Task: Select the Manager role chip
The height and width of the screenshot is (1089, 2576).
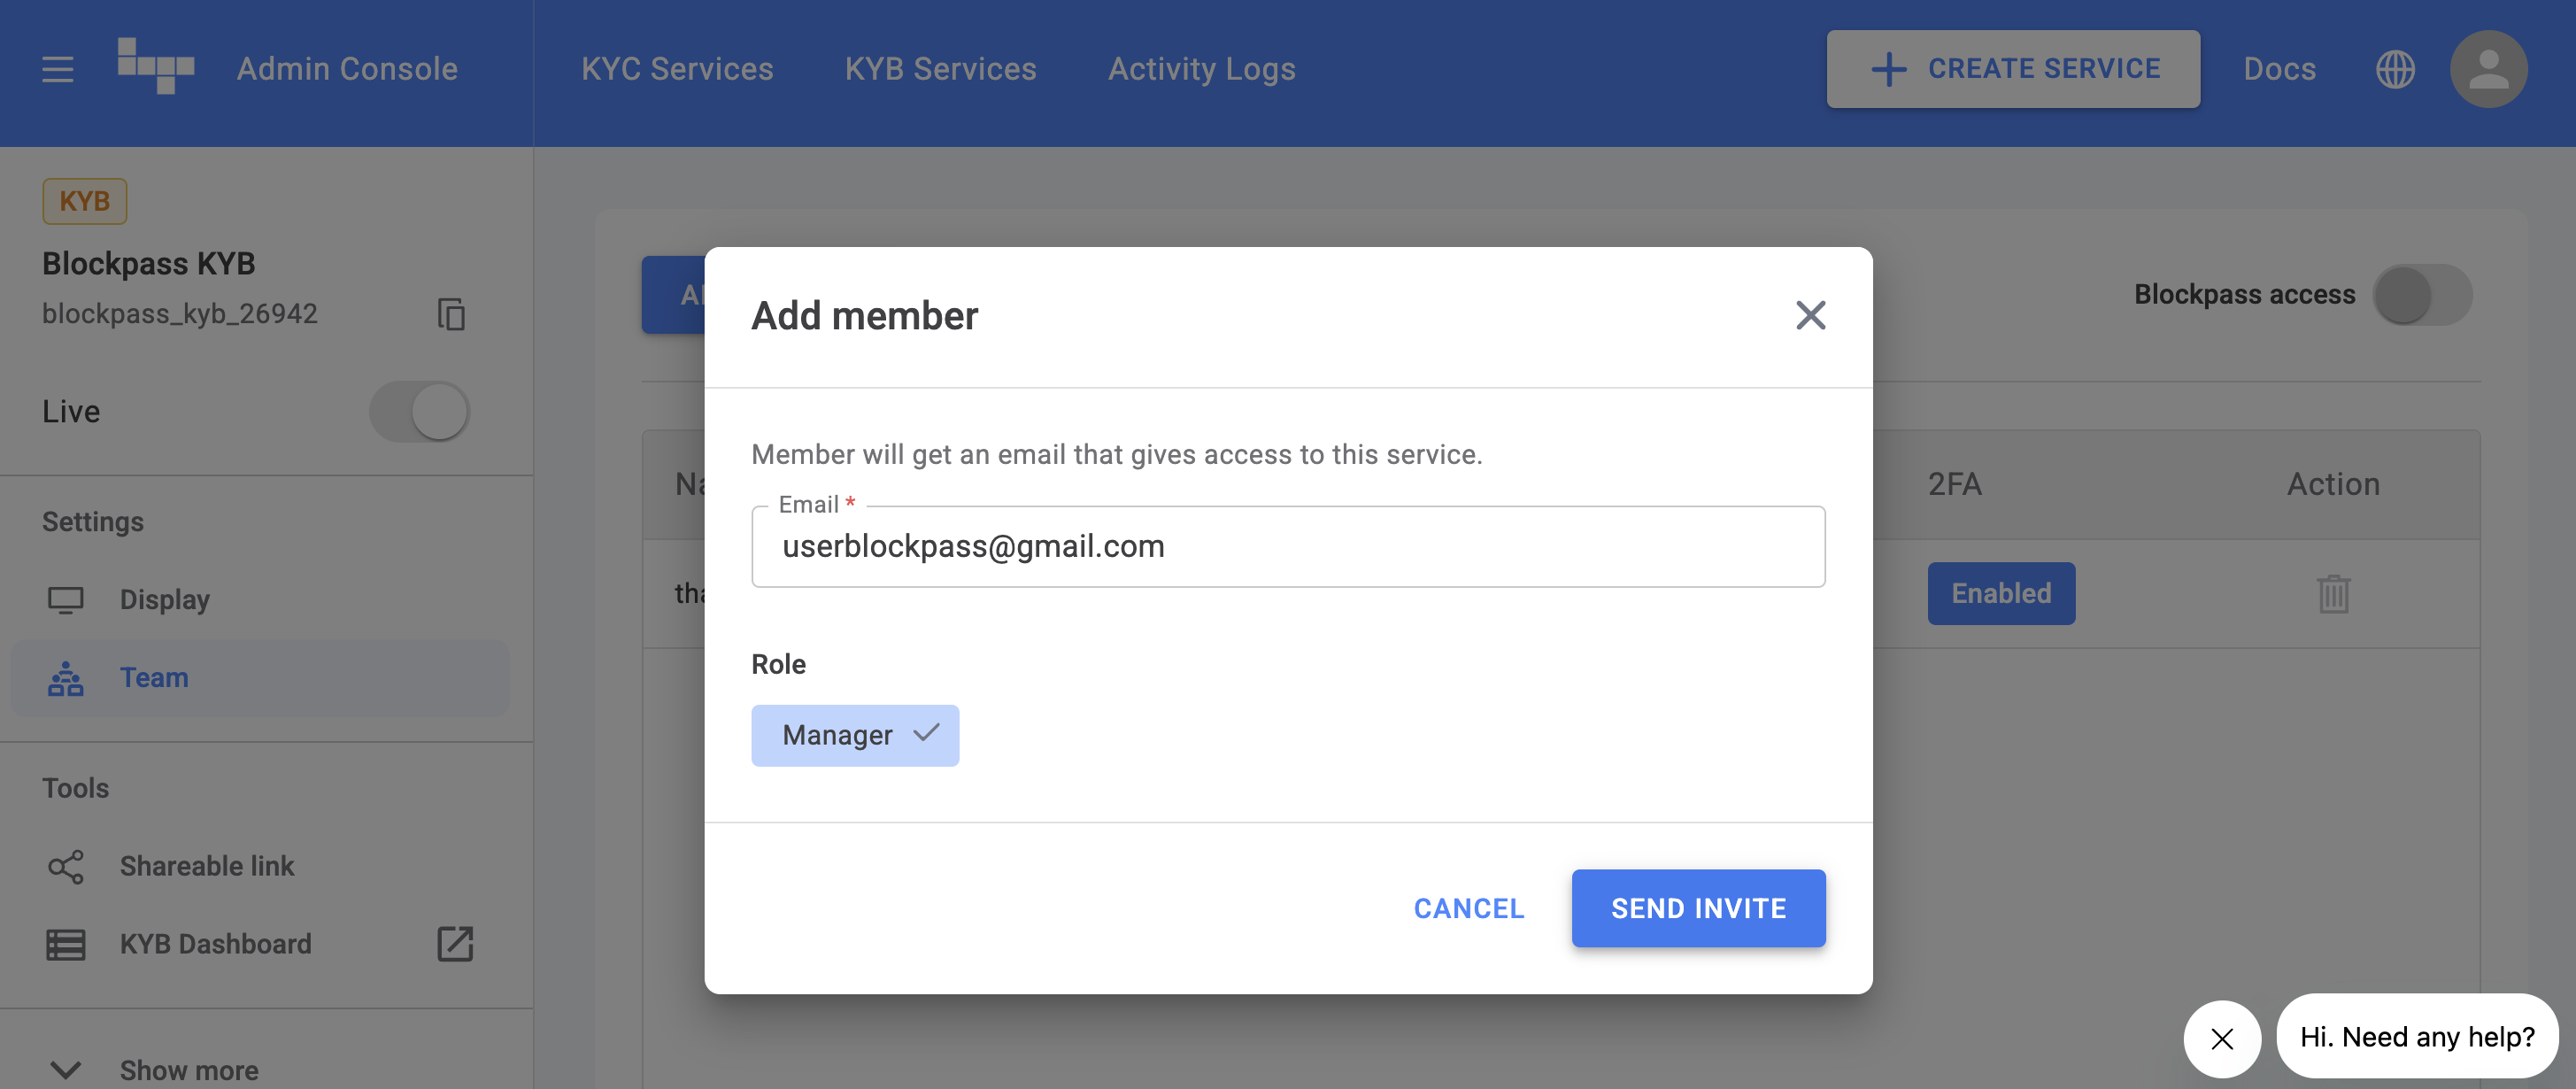Action: point(855,735)
